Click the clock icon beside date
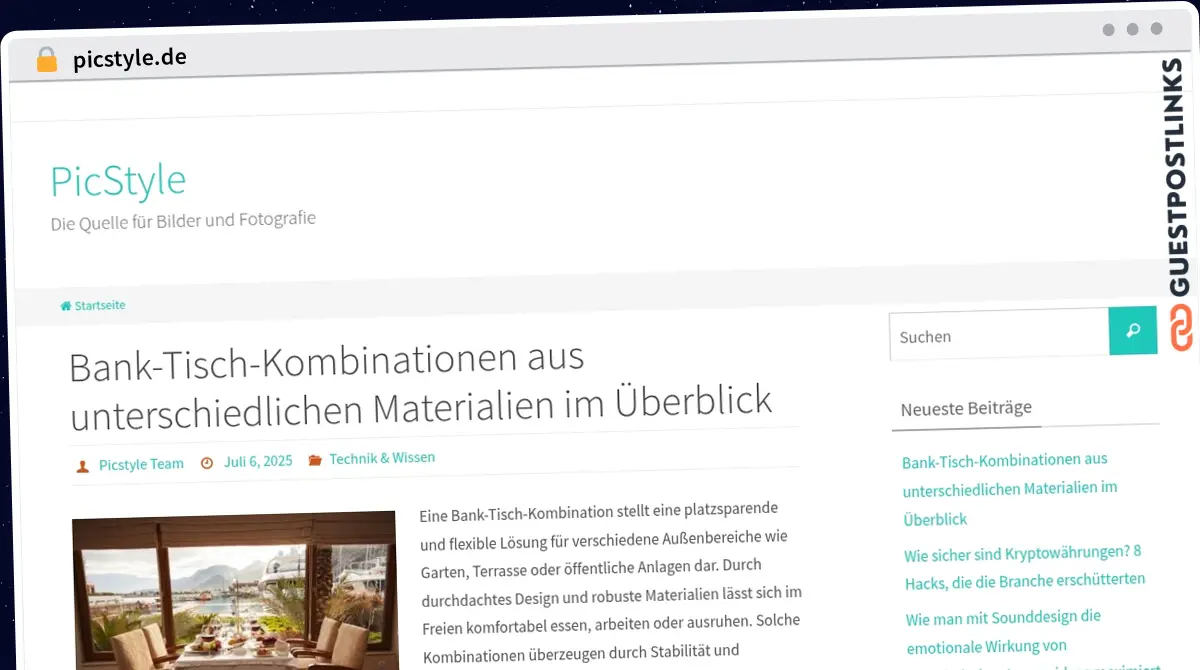This screenshot has height=670, width=1200. pos(207,462)
